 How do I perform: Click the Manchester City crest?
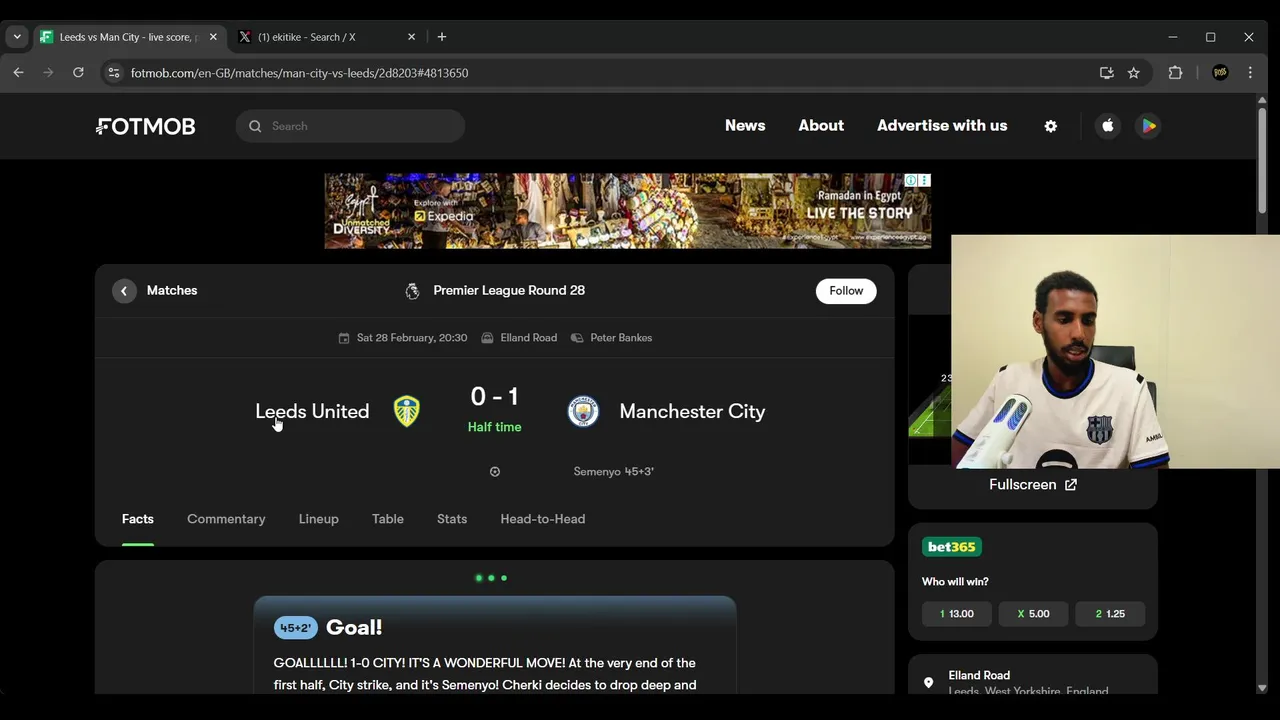point(583,411)
